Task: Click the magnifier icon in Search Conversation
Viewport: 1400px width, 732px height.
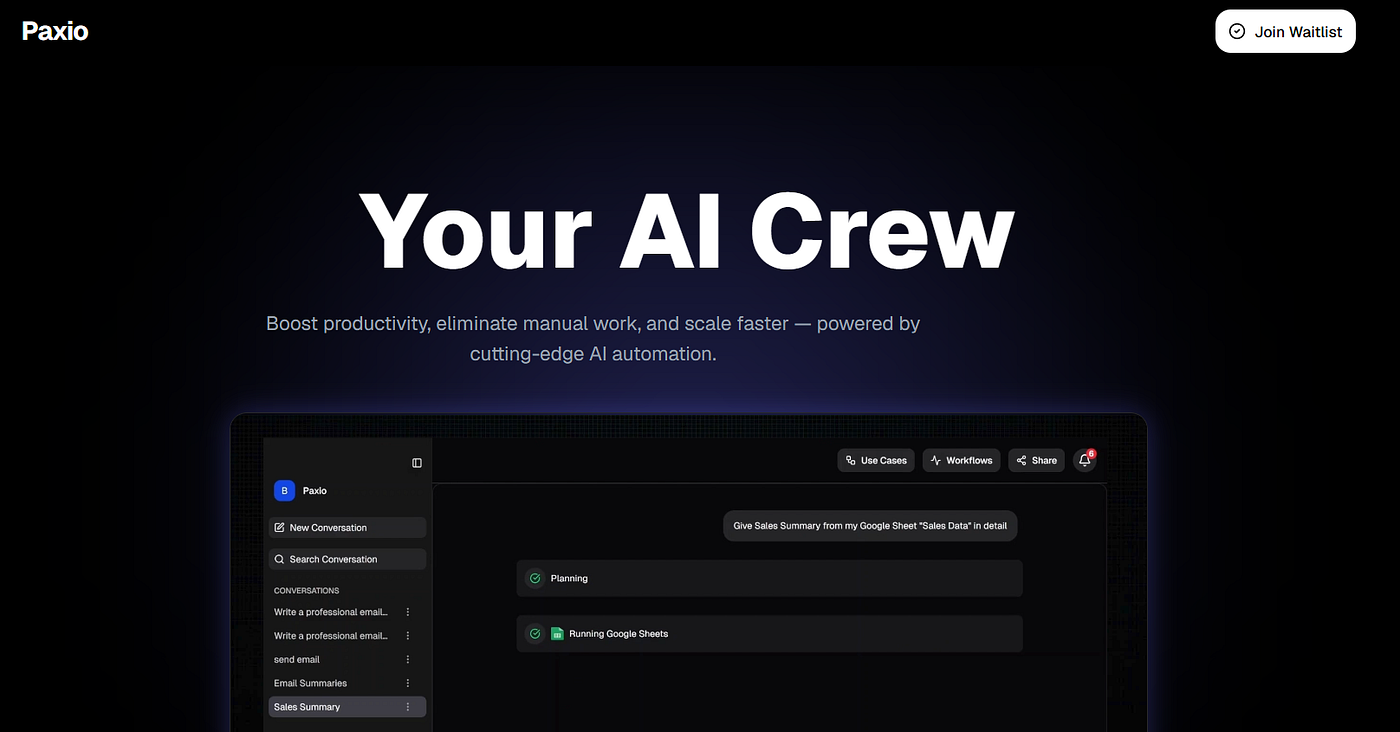Action: pos(280,559)
